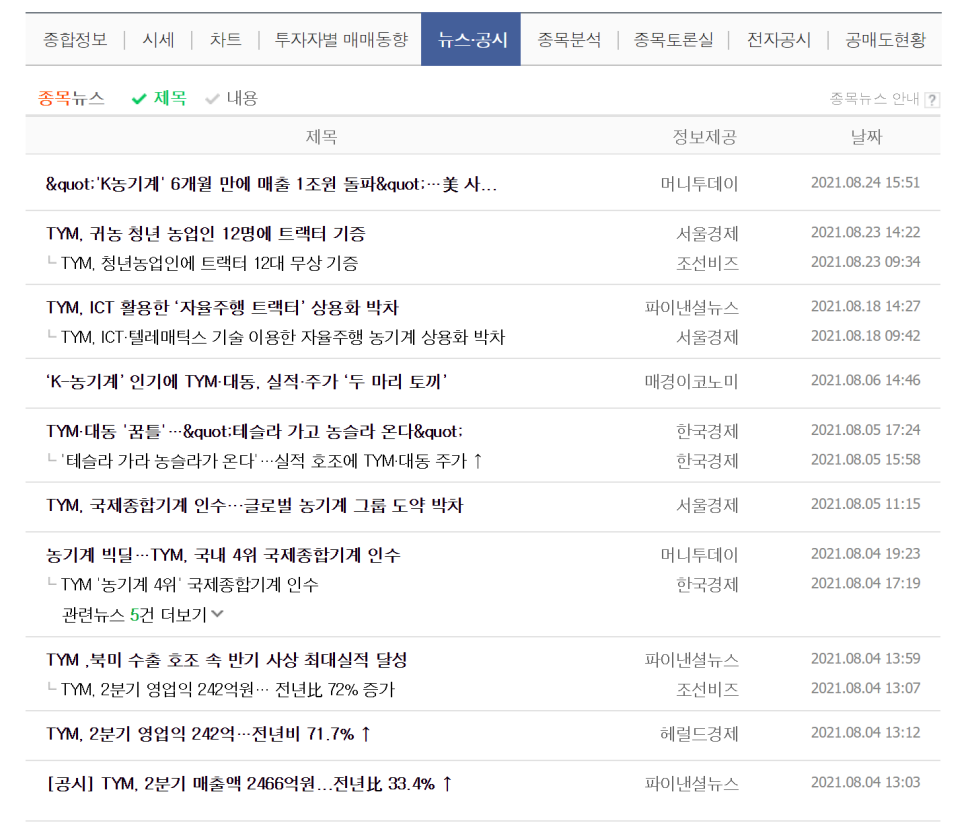This screenshot has height=825, width=966.
Task: Open the 차트 tab
Action: tap(225, 40)
